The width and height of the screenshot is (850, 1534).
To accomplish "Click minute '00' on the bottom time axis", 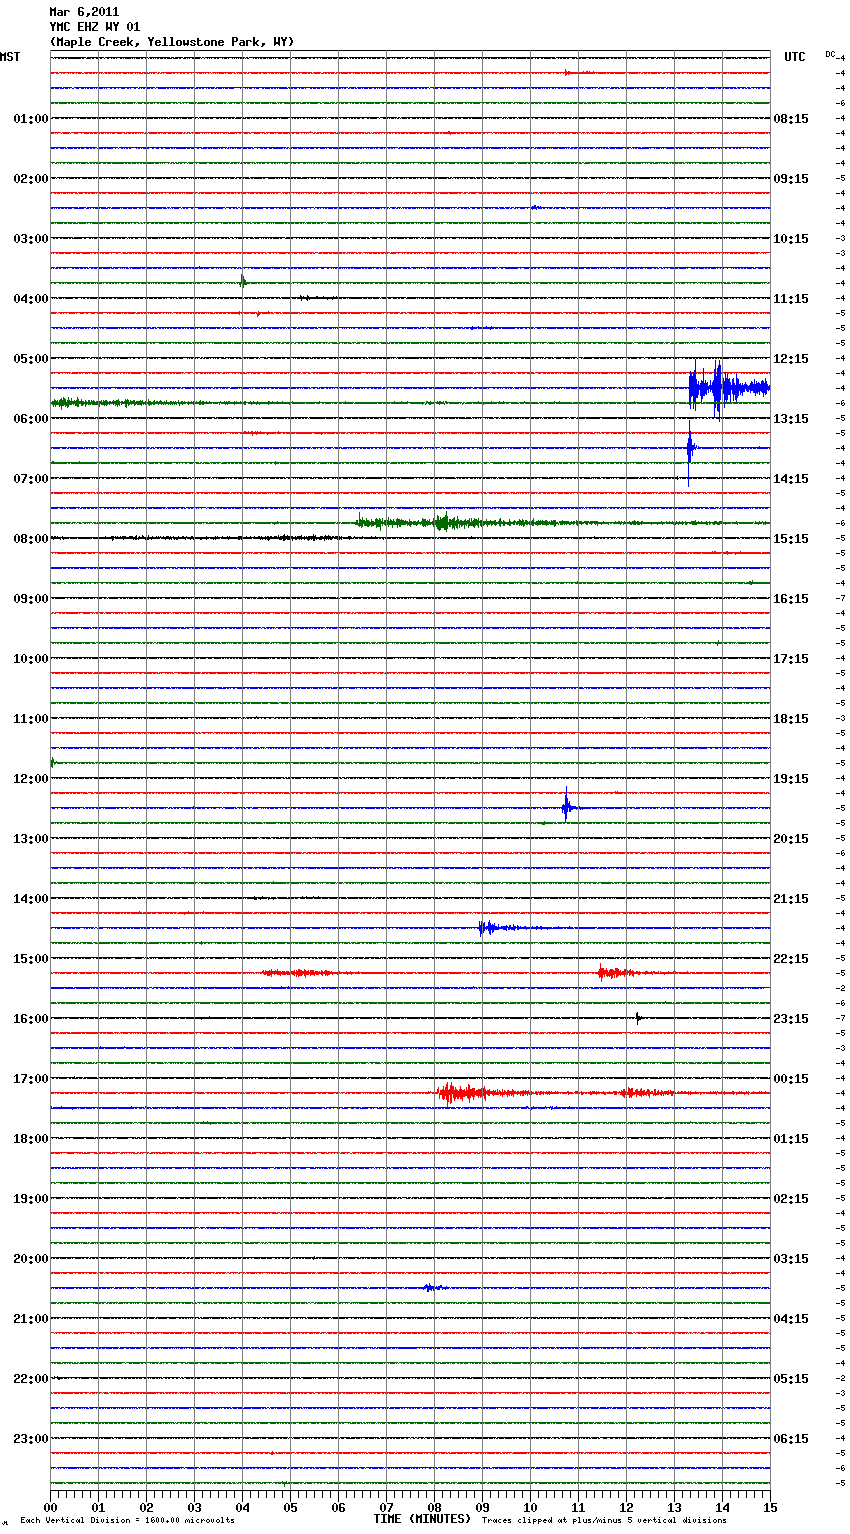I will tap(50, 1507).
